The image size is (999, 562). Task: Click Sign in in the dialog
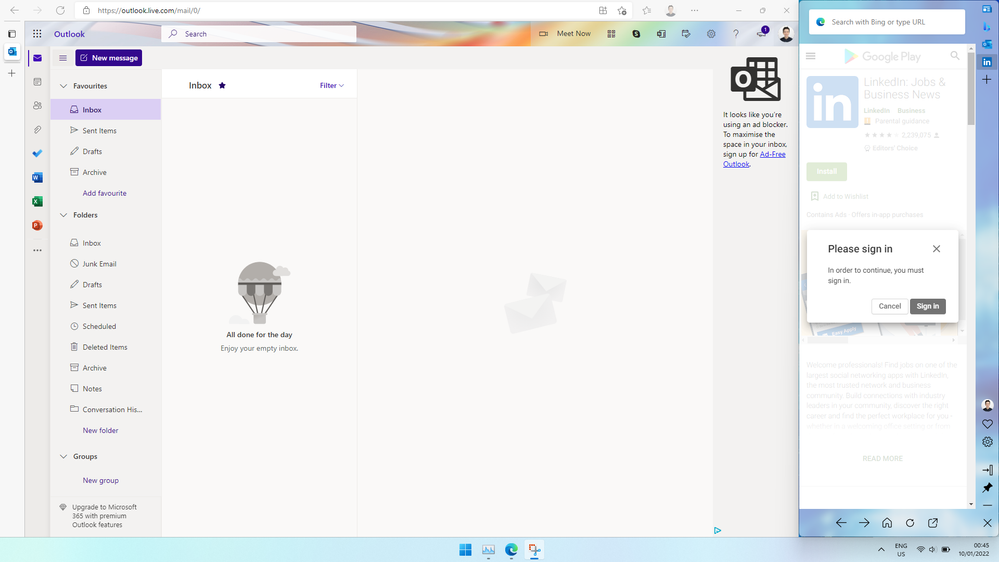click(x=928, y=306)
